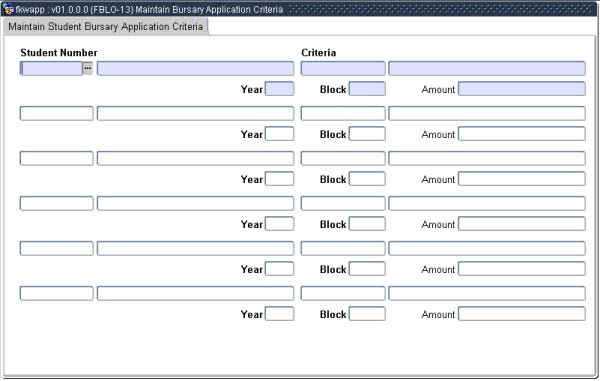Click the fifth row Block field
This screenshot has width=600, height=381.
pyautogui.click(x=367, y=269)
